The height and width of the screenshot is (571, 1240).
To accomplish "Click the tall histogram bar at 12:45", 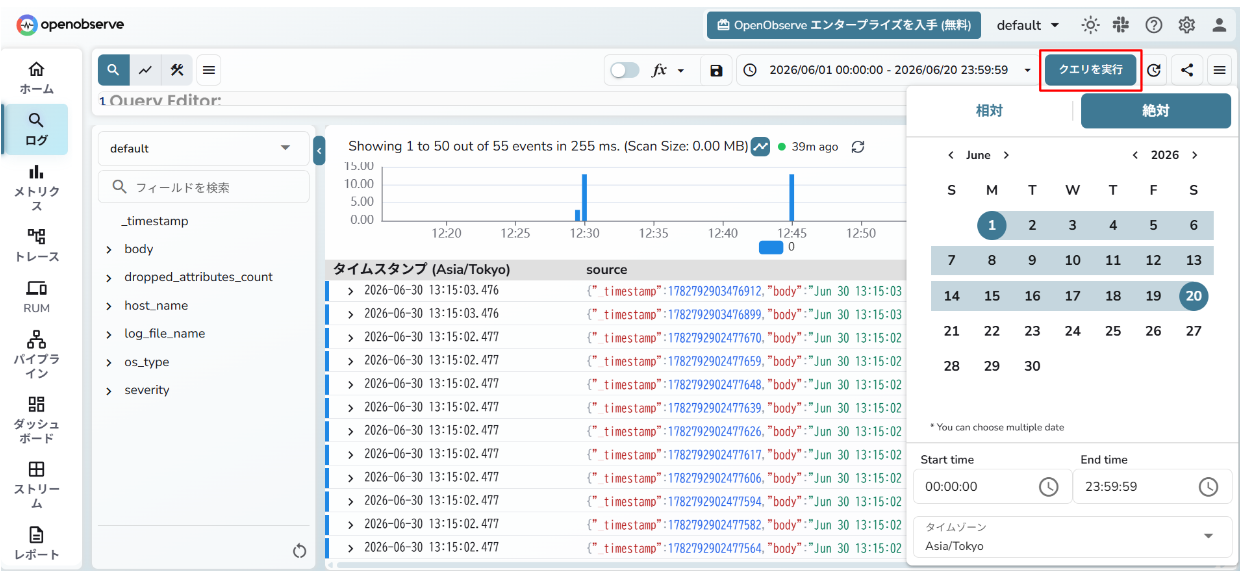I will coord(790,197).
